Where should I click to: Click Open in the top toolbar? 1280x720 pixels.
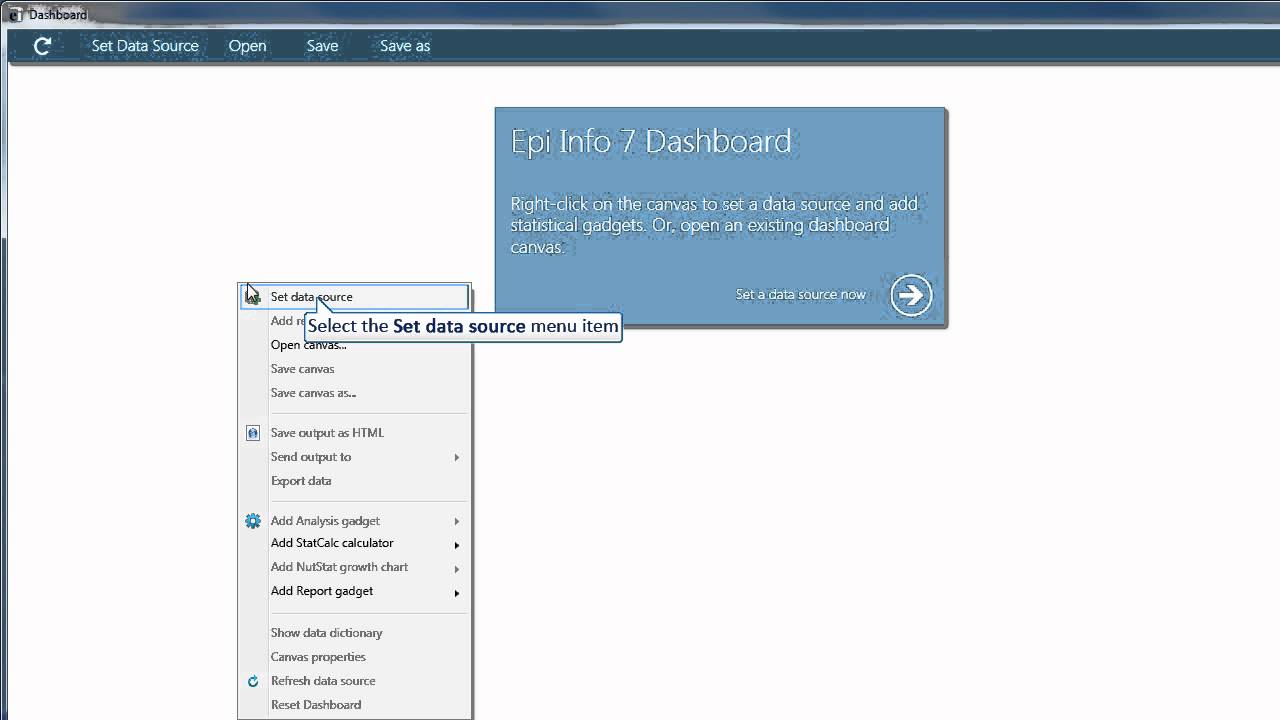(247, 46)
